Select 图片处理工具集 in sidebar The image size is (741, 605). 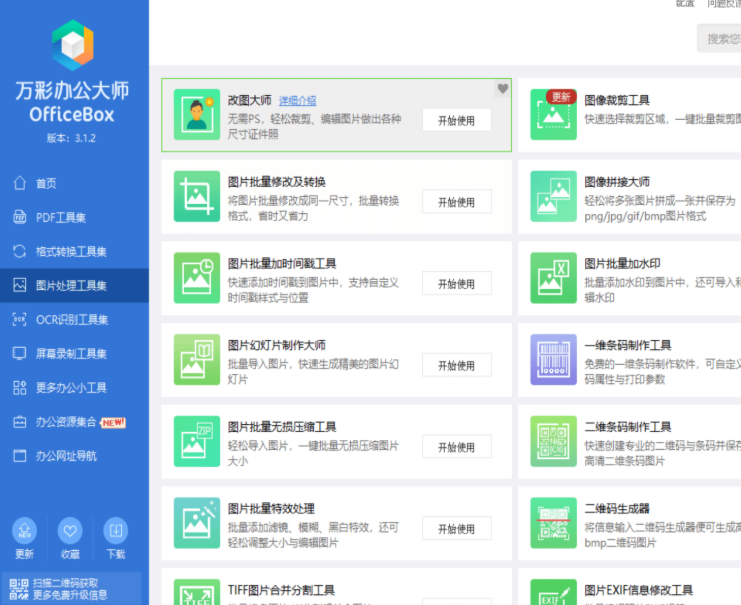tap(74, 285)
